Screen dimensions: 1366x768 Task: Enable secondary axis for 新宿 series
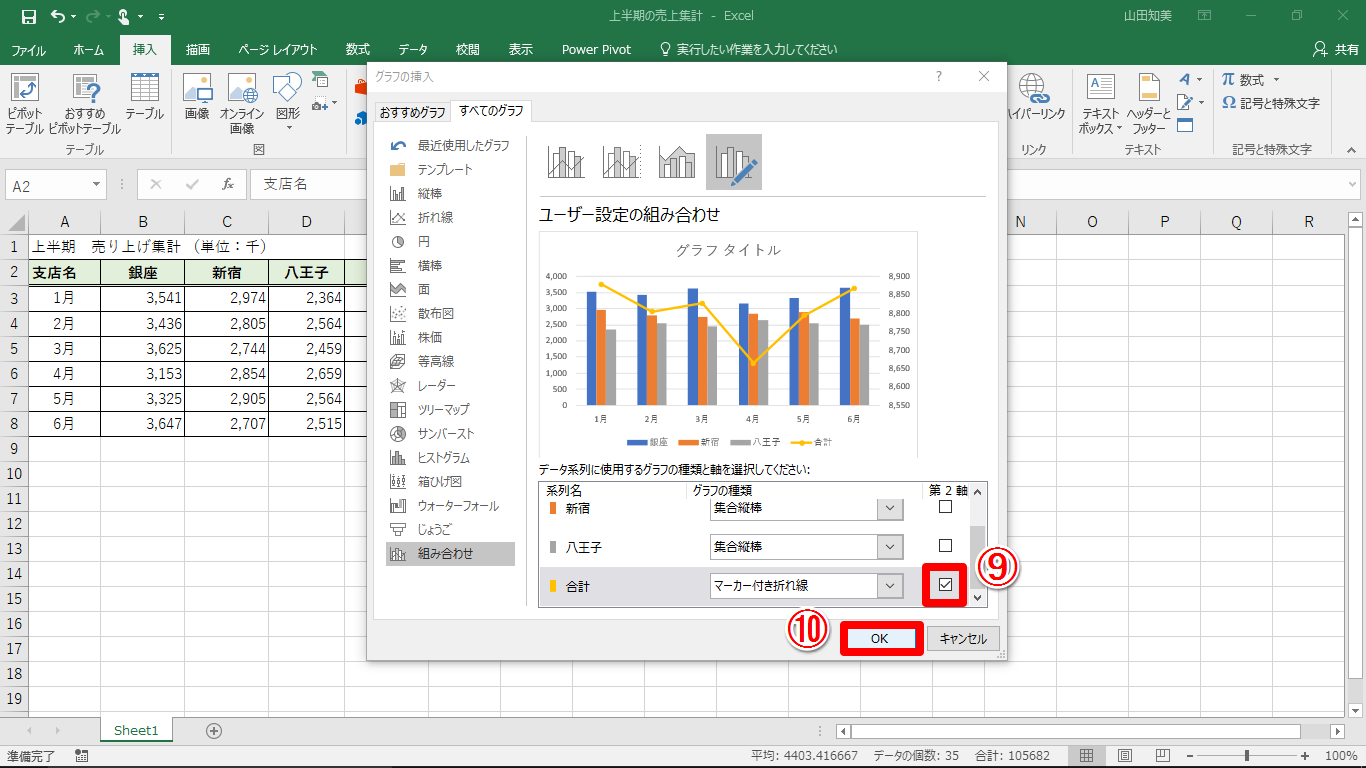click(x=945, y=507)
